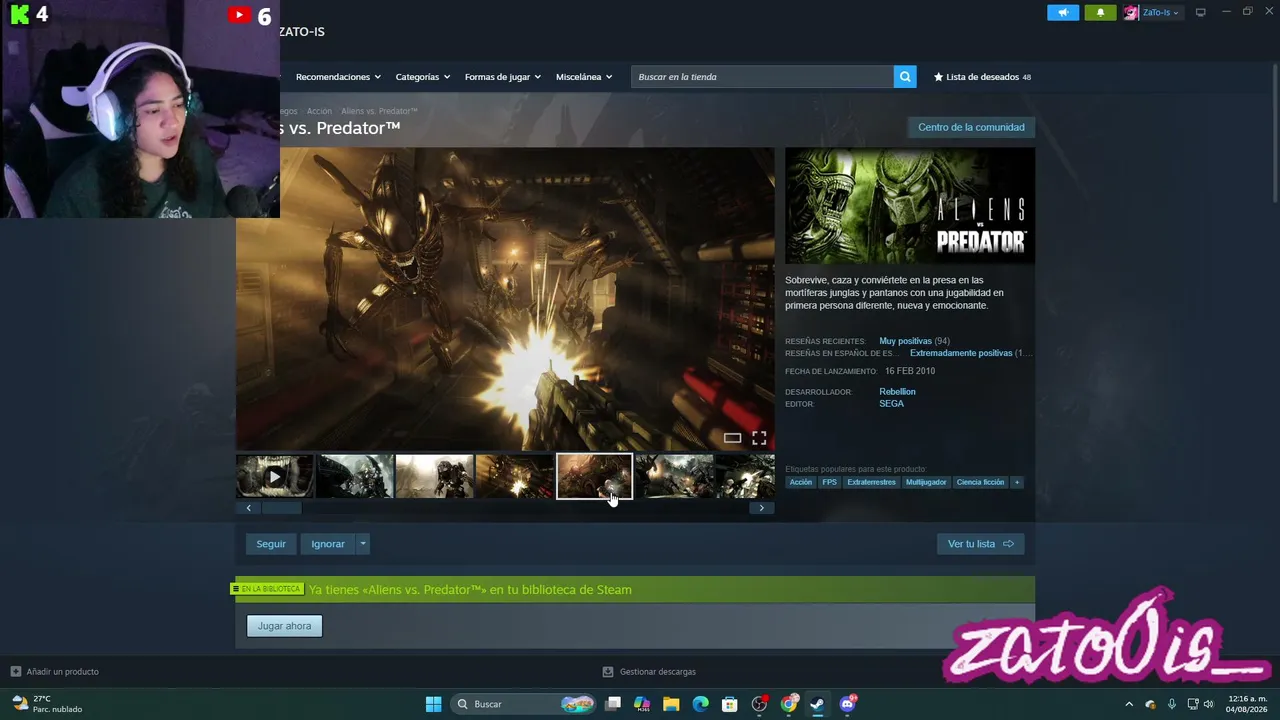Click the Ignorar button
Image resolution: width=1280 pixels, height=720 pixels.
point(328,544)
